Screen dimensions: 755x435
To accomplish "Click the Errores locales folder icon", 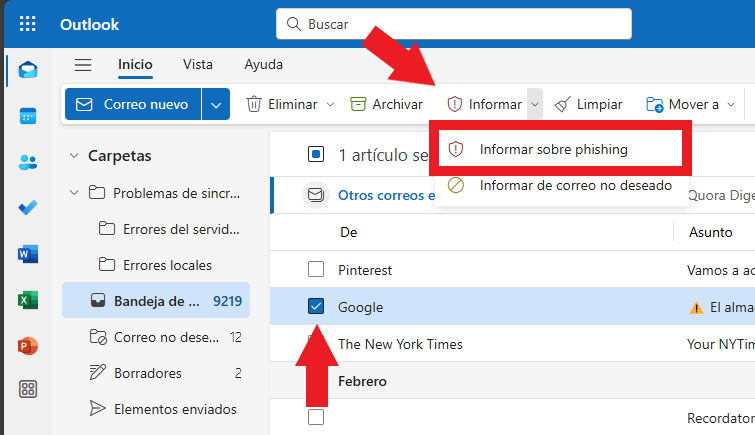I will [107, 264].
